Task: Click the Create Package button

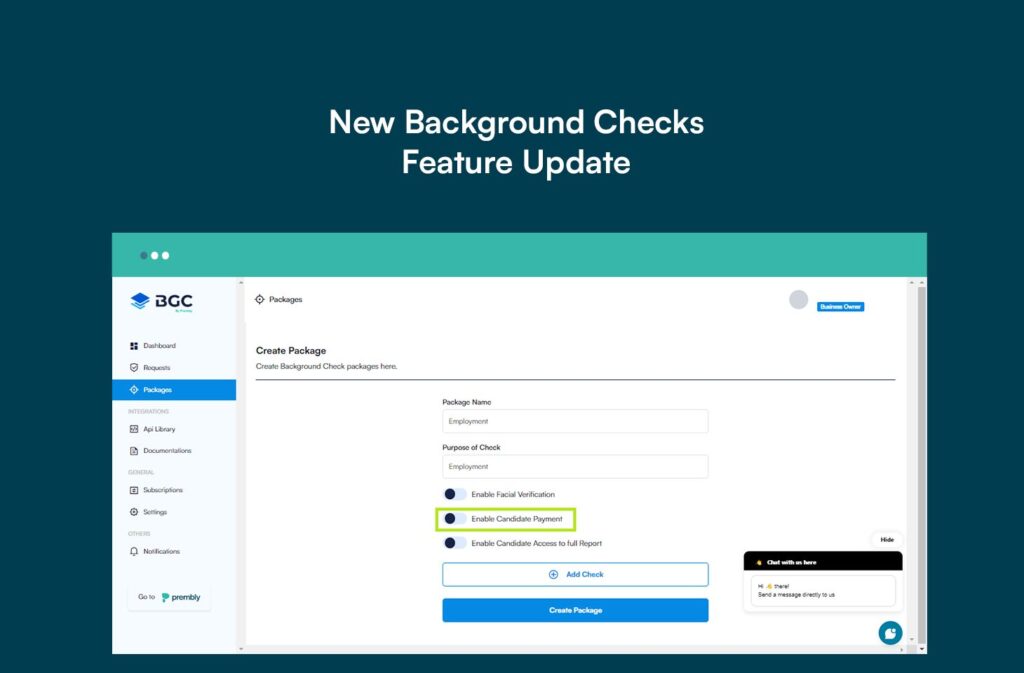Action: (x=575, y=610)
